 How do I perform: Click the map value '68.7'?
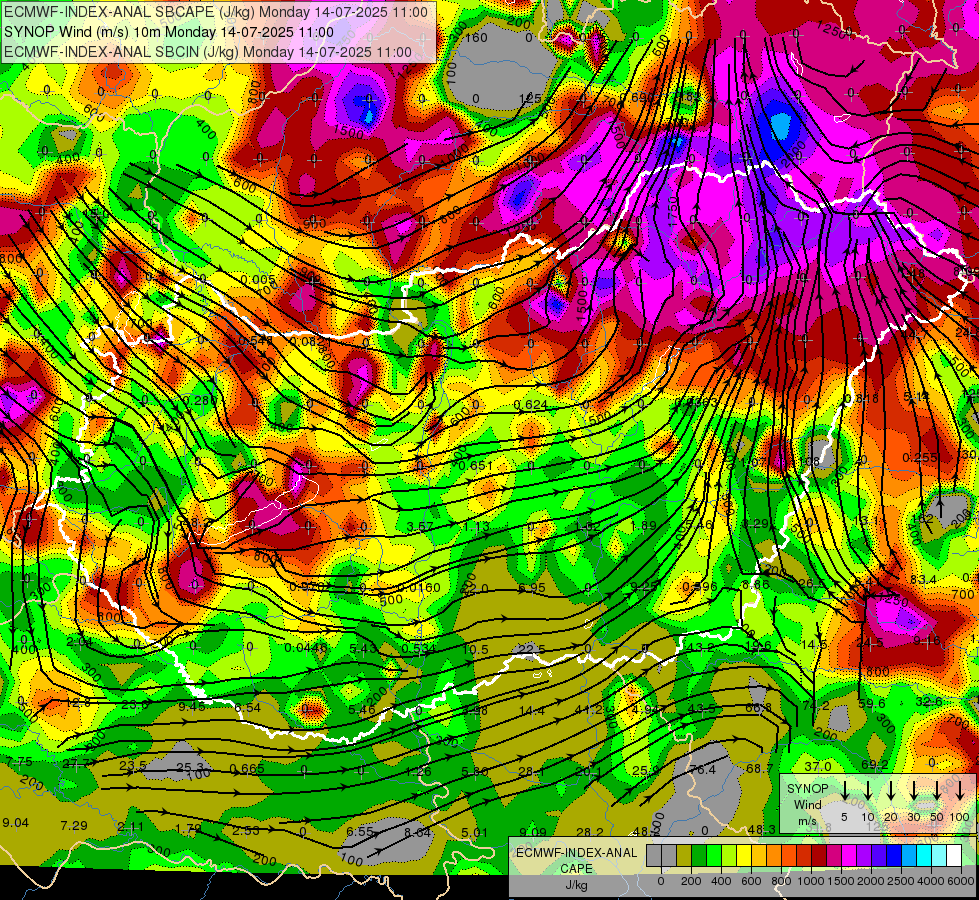[x=760, y=768]
